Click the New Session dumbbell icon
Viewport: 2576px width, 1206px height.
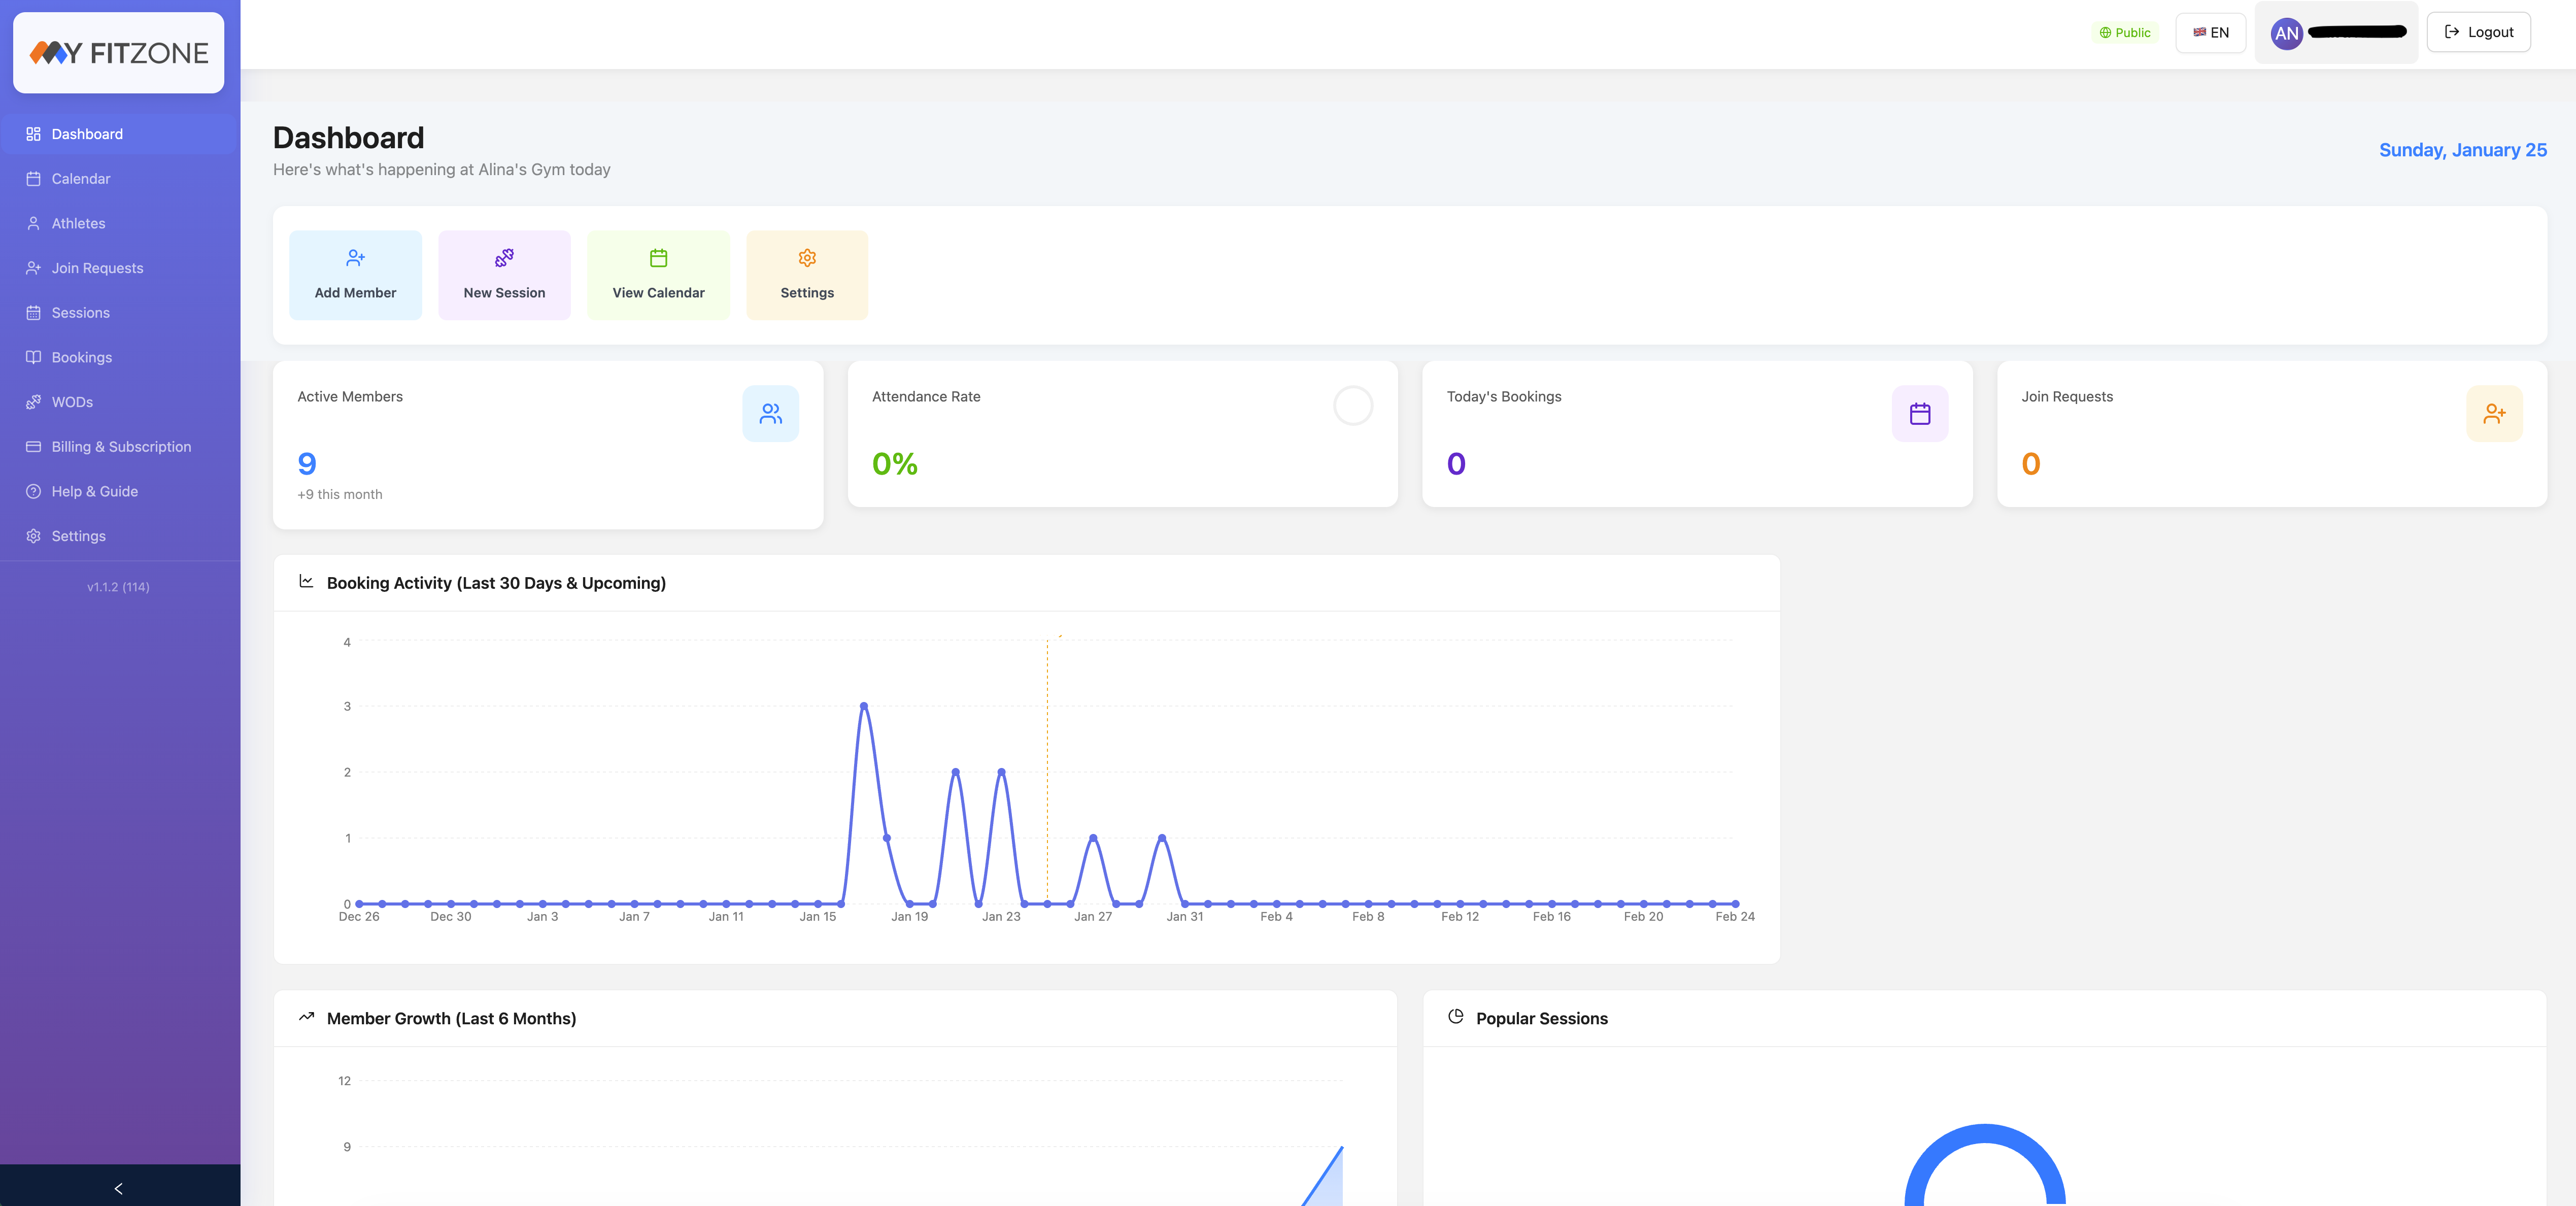(504, 258)
